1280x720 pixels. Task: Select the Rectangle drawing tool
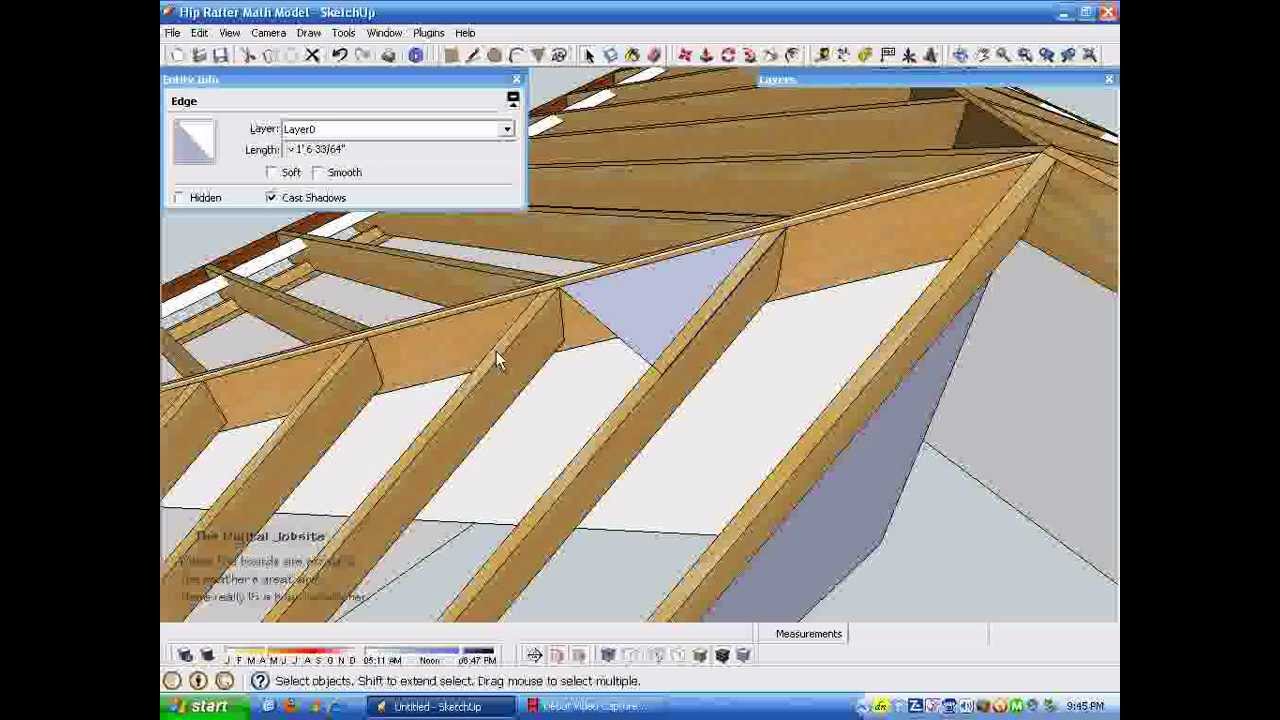coord(451,55)
